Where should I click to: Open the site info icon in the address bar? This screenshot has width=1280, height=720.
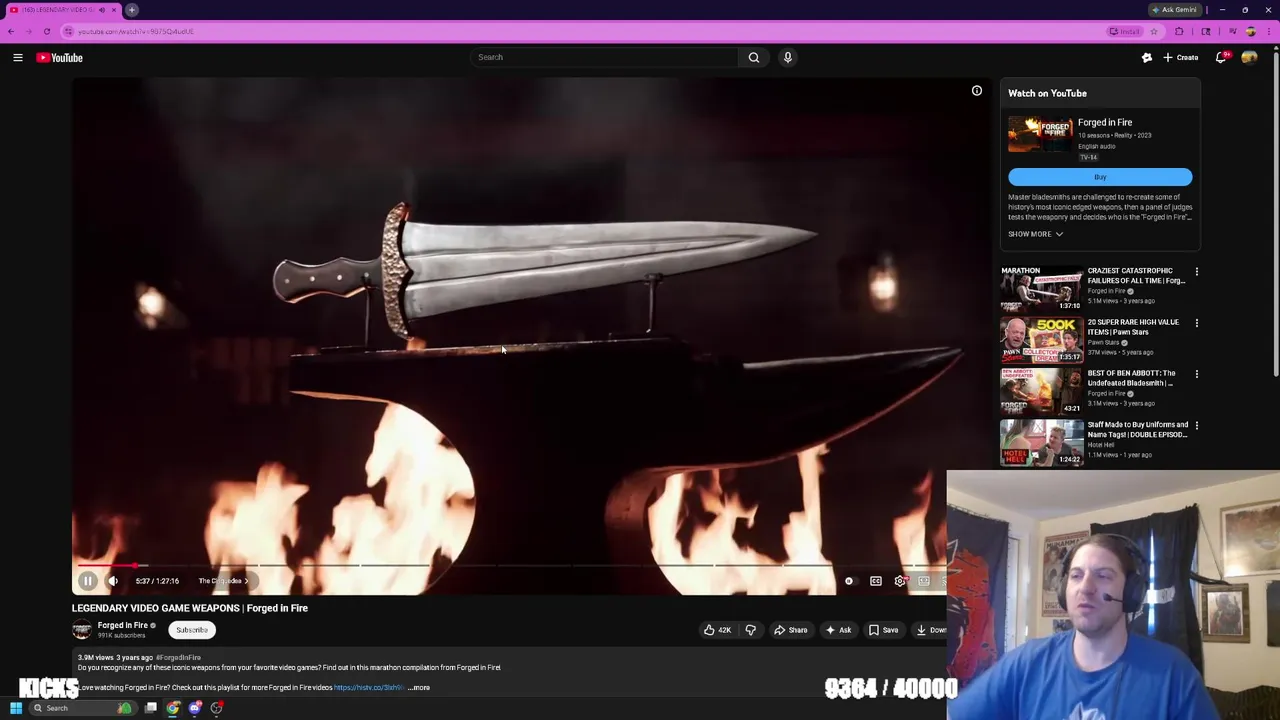tap(68, 32)
